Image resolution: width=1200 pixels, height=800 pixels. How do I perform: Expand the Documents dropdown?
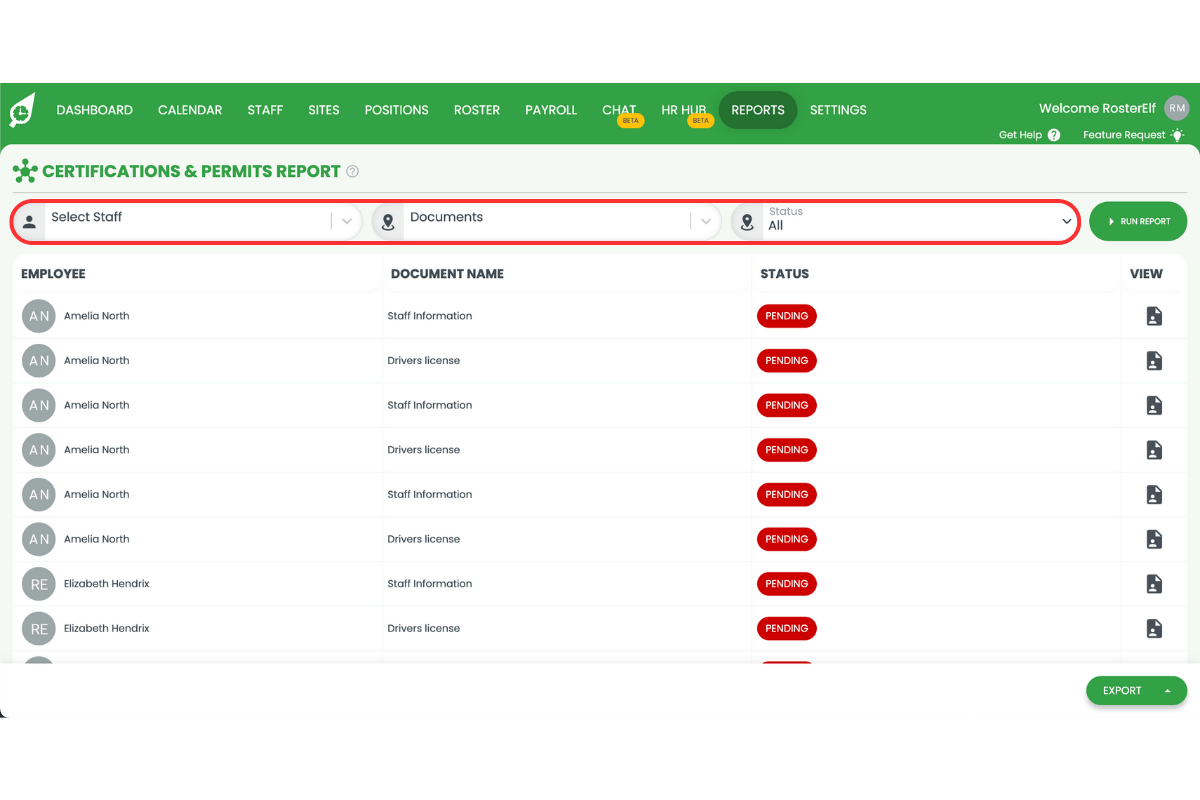pyautogui.click(x=706, y=221)
